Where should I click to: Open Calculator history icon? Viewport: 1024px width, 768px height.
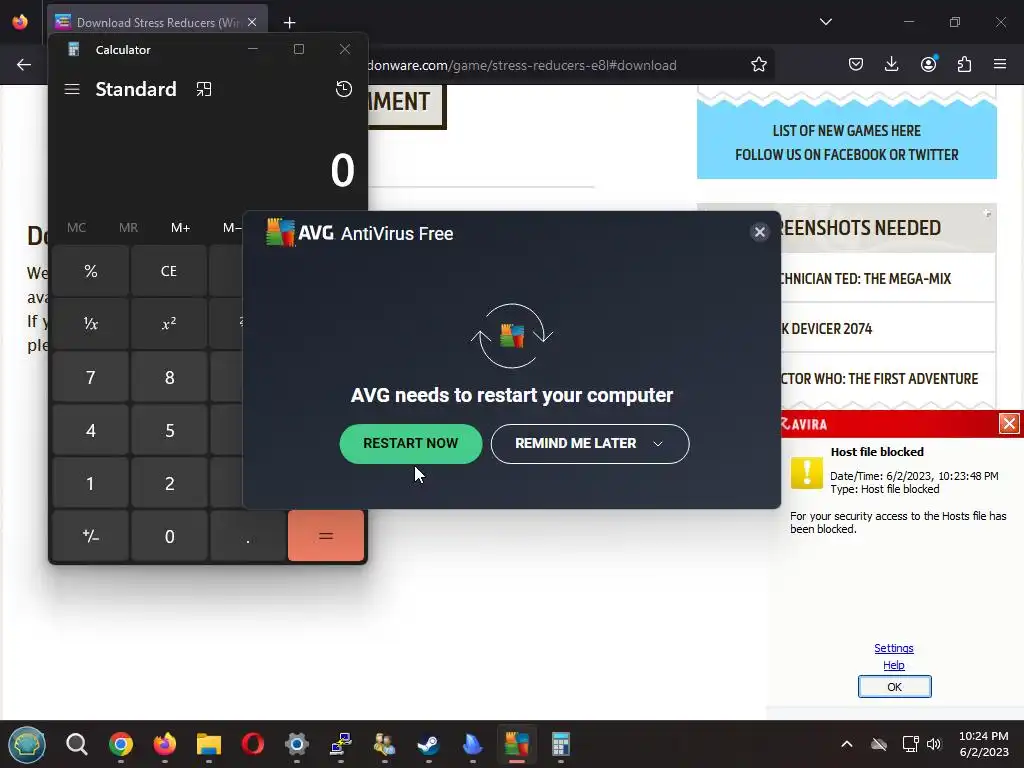pos(344,89)
